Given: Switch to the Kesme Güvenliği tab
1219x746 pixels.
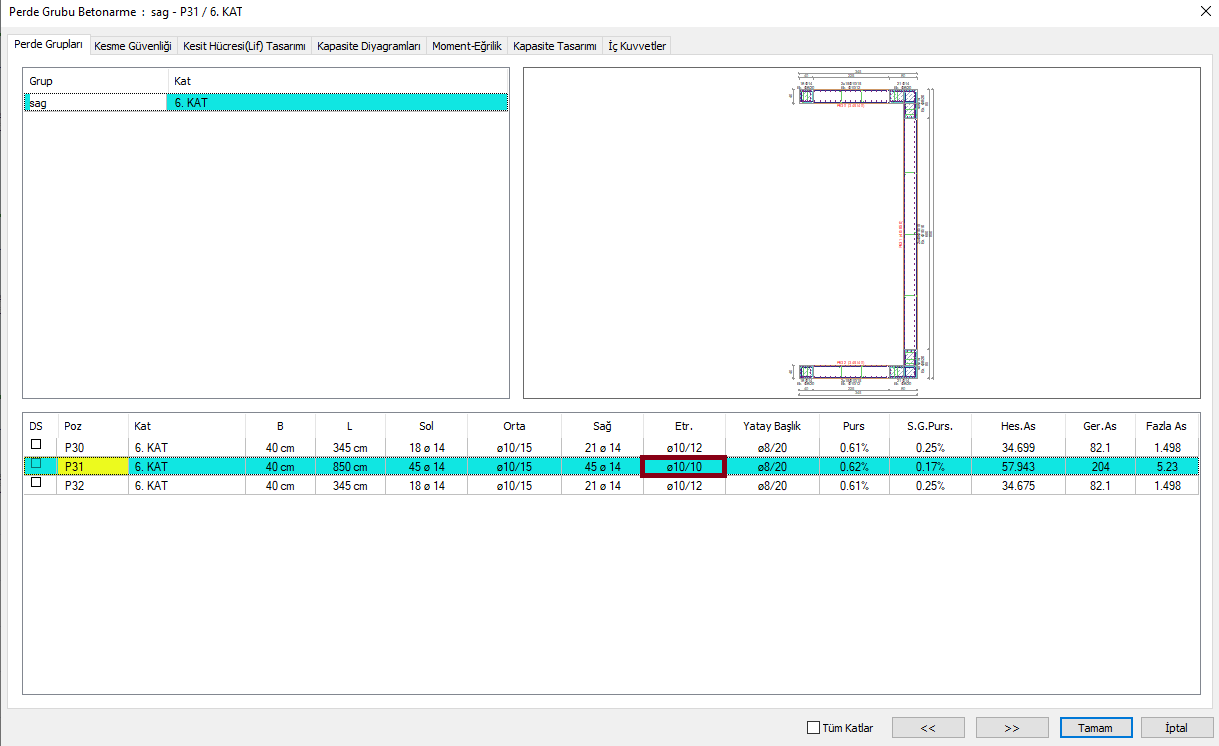Looking at the screenshot, I should coord(133,46).
